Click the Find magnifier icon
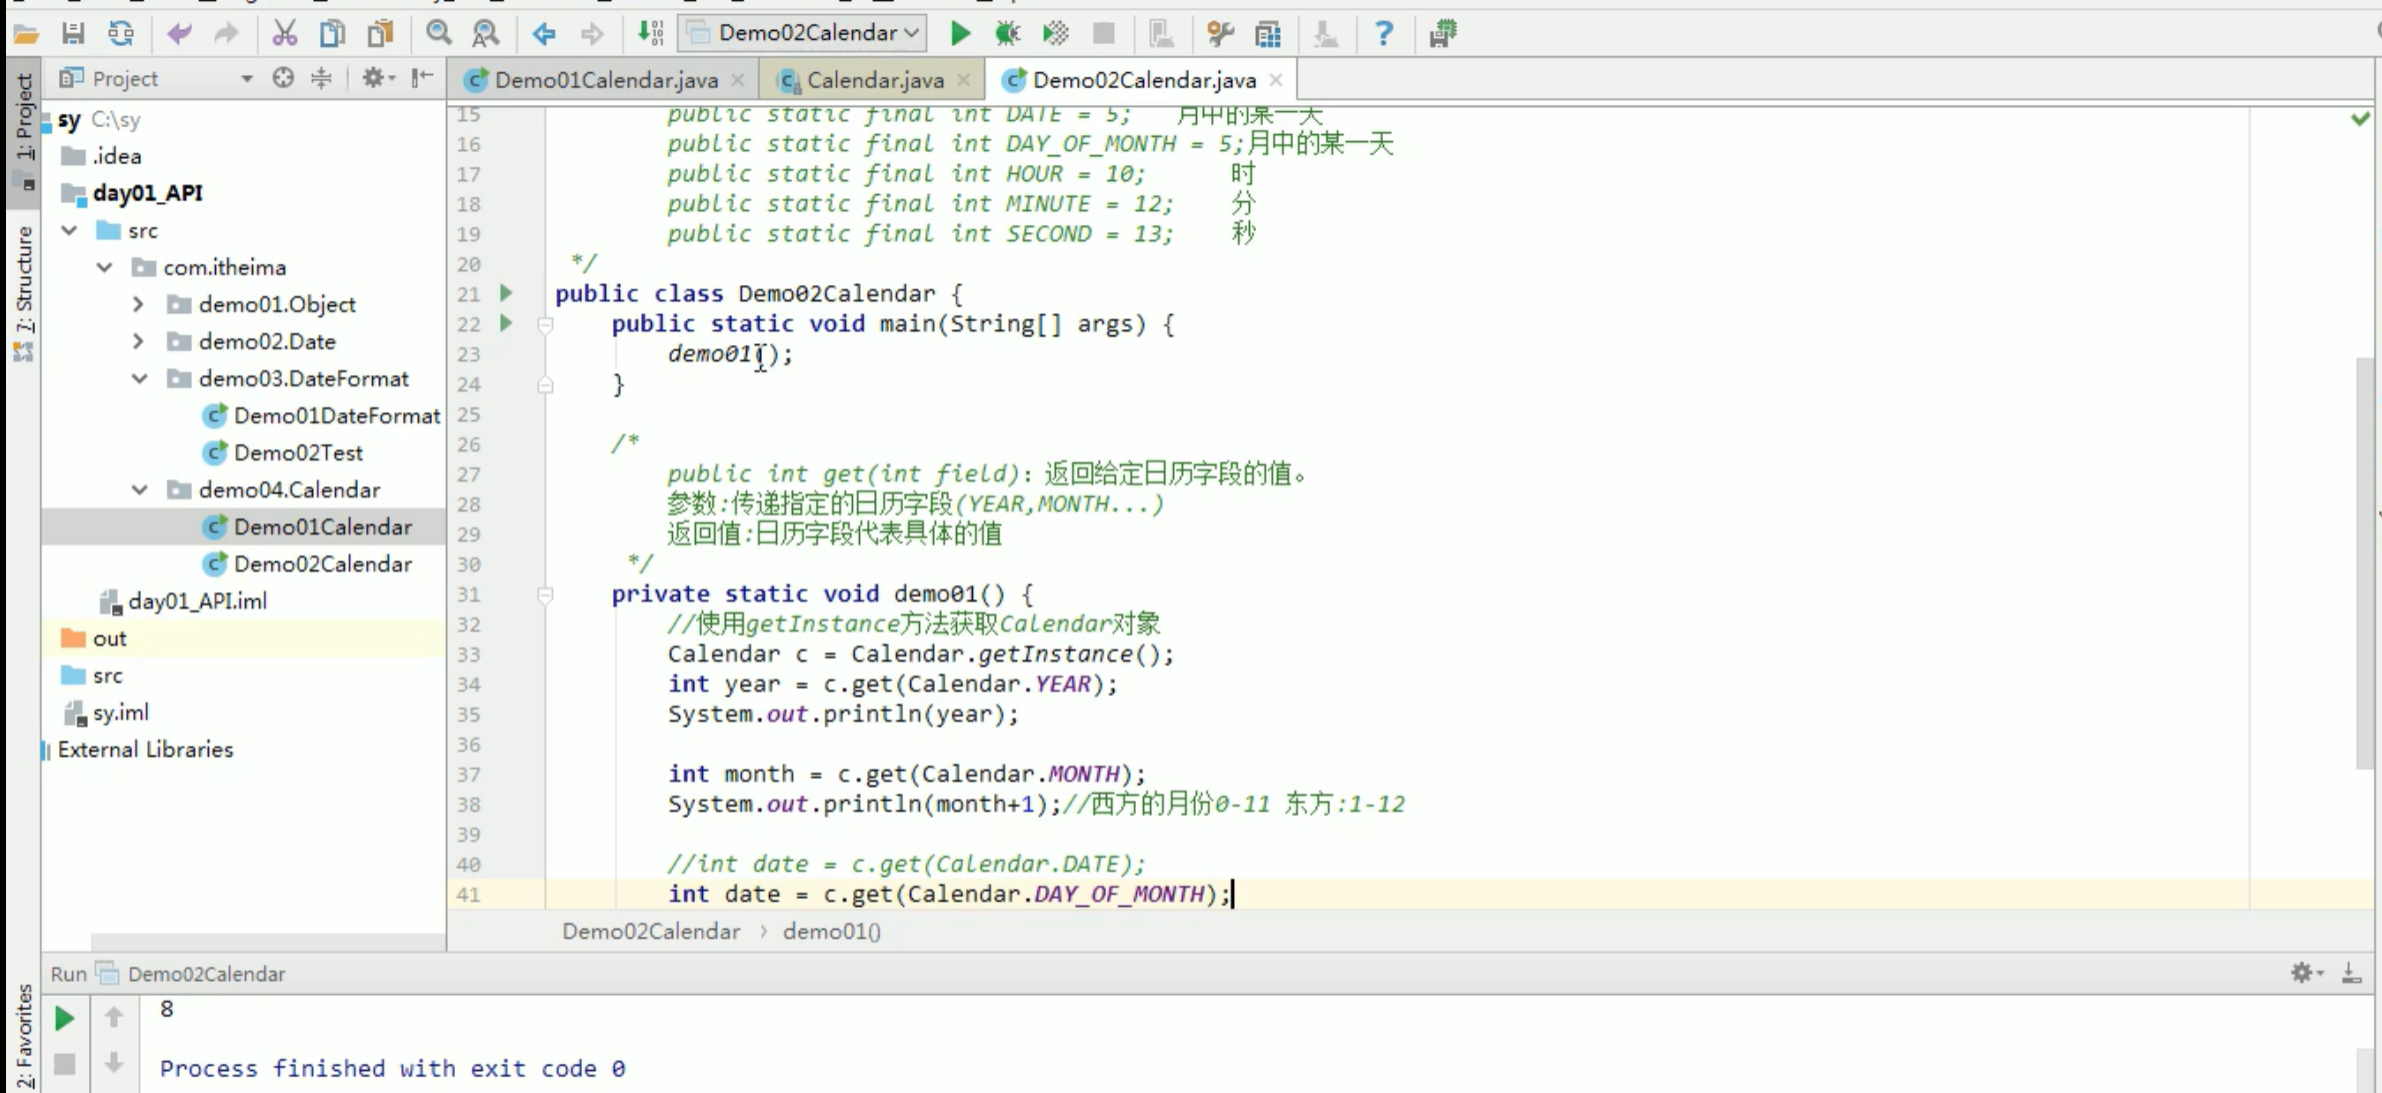This screenshot has width=2382, height=1093. 438,33
